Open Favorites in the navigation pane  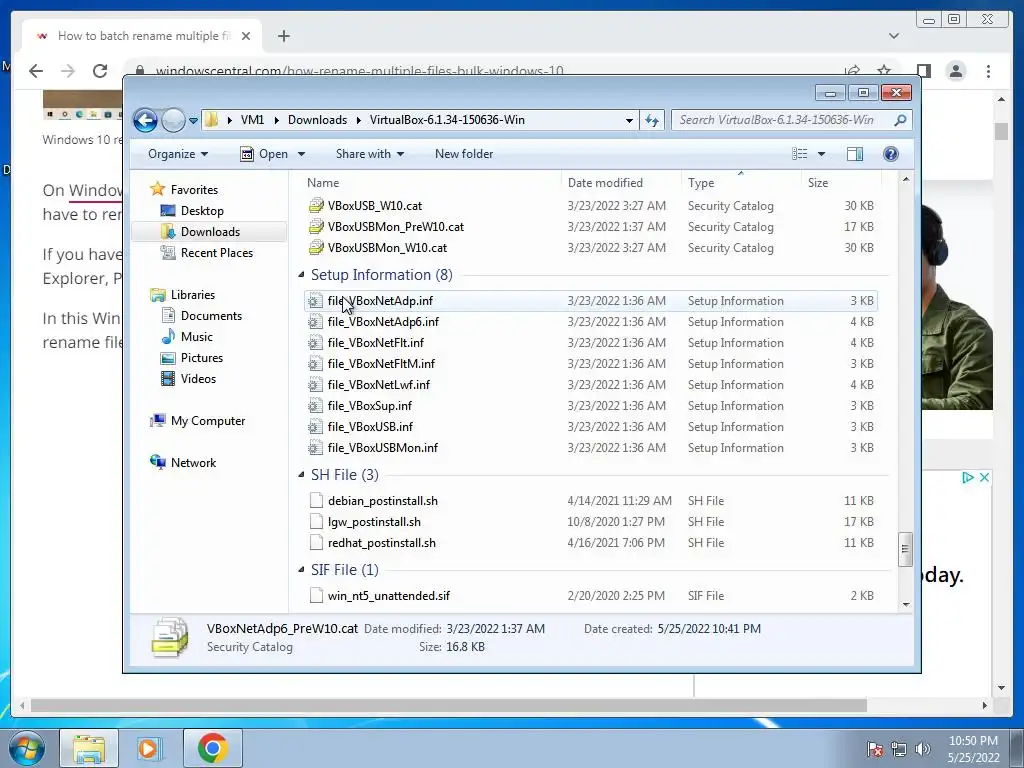[x=194, y=189]
